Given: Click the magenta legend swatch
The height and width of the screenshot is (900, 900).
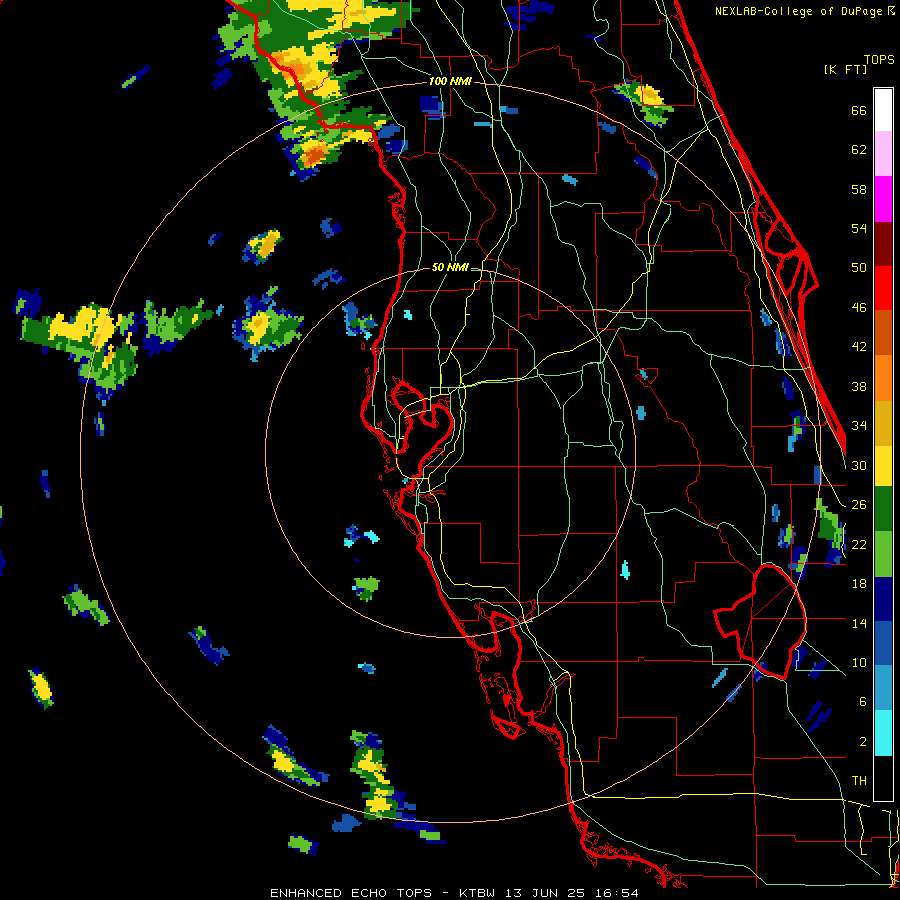Looking at the screenshot, I should click(883, 199).
